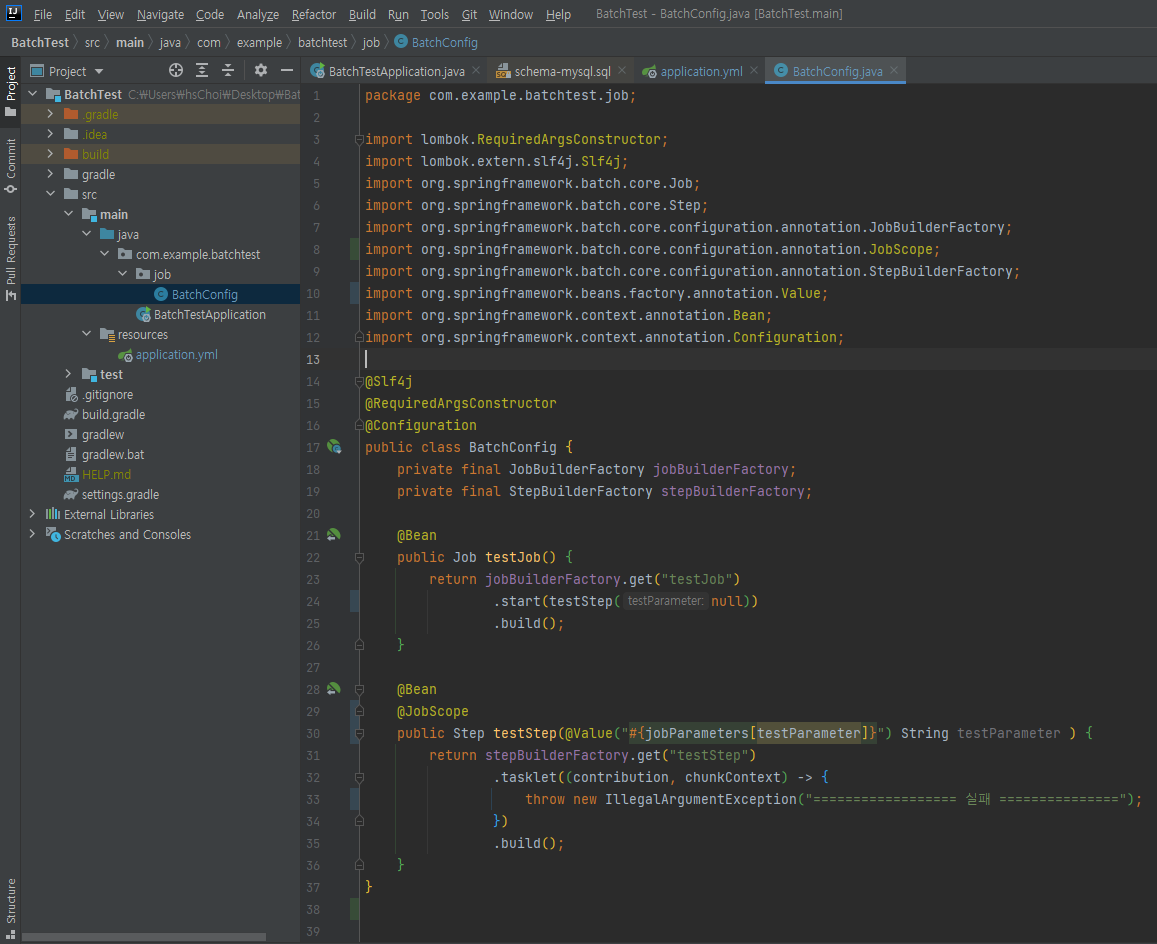Click the Project panel horizontal scrollbar

pos(145,937)
